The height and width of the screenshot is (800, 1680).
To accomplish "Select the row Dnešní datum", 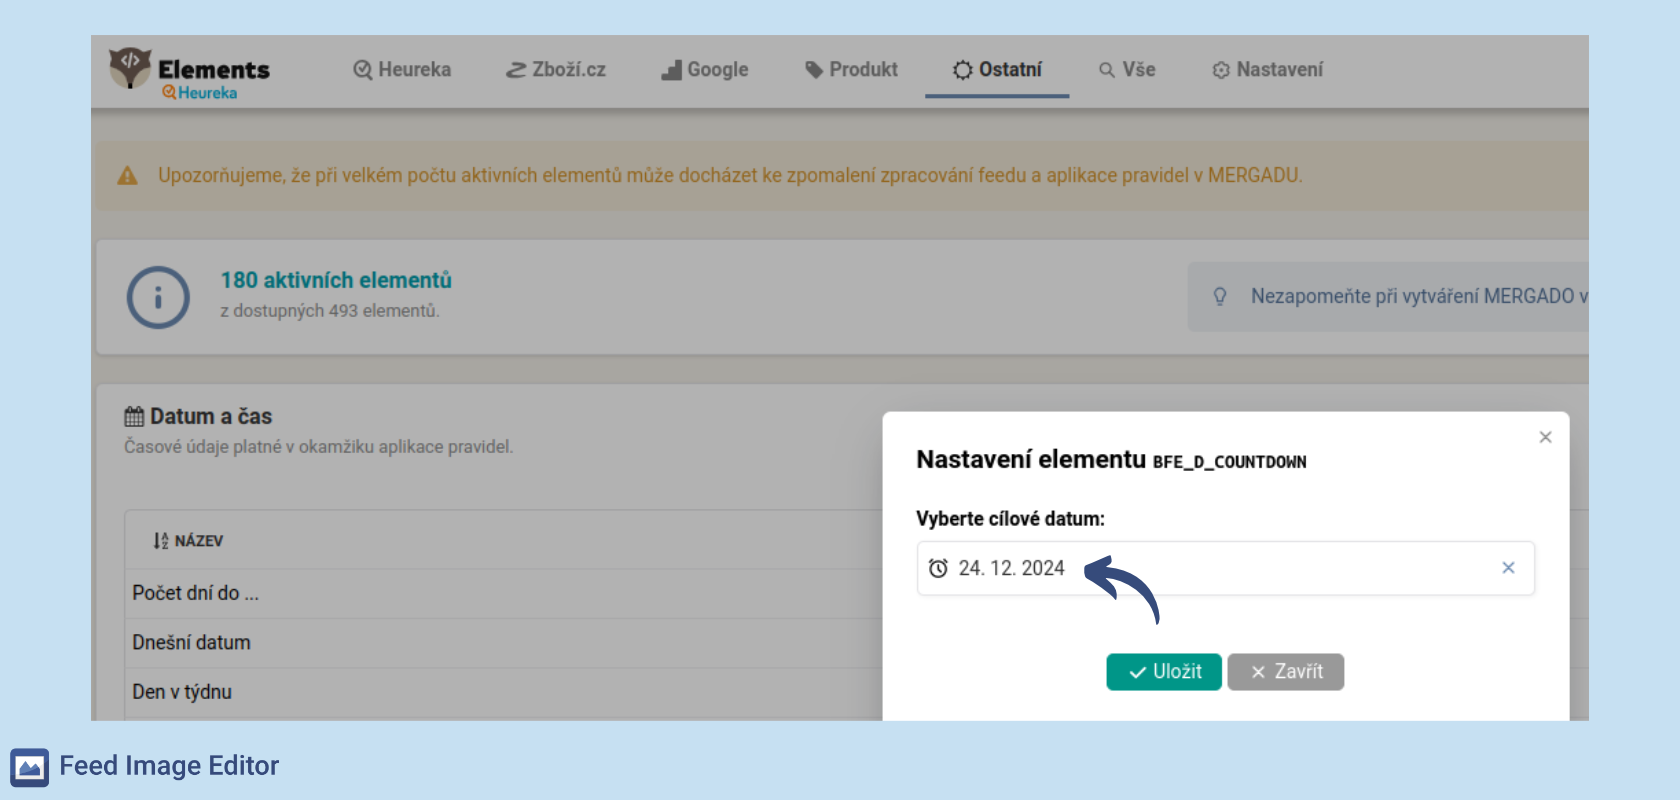I will tap(191, 643).
